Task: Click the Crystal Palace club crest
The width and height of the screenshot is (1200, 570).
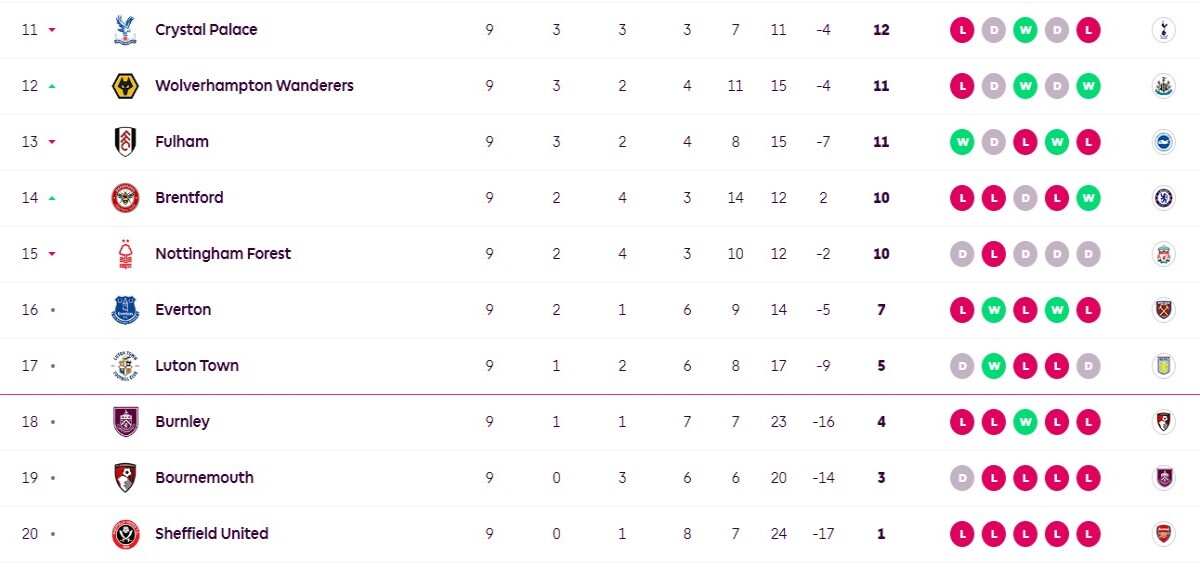Action: coord(125,30)
